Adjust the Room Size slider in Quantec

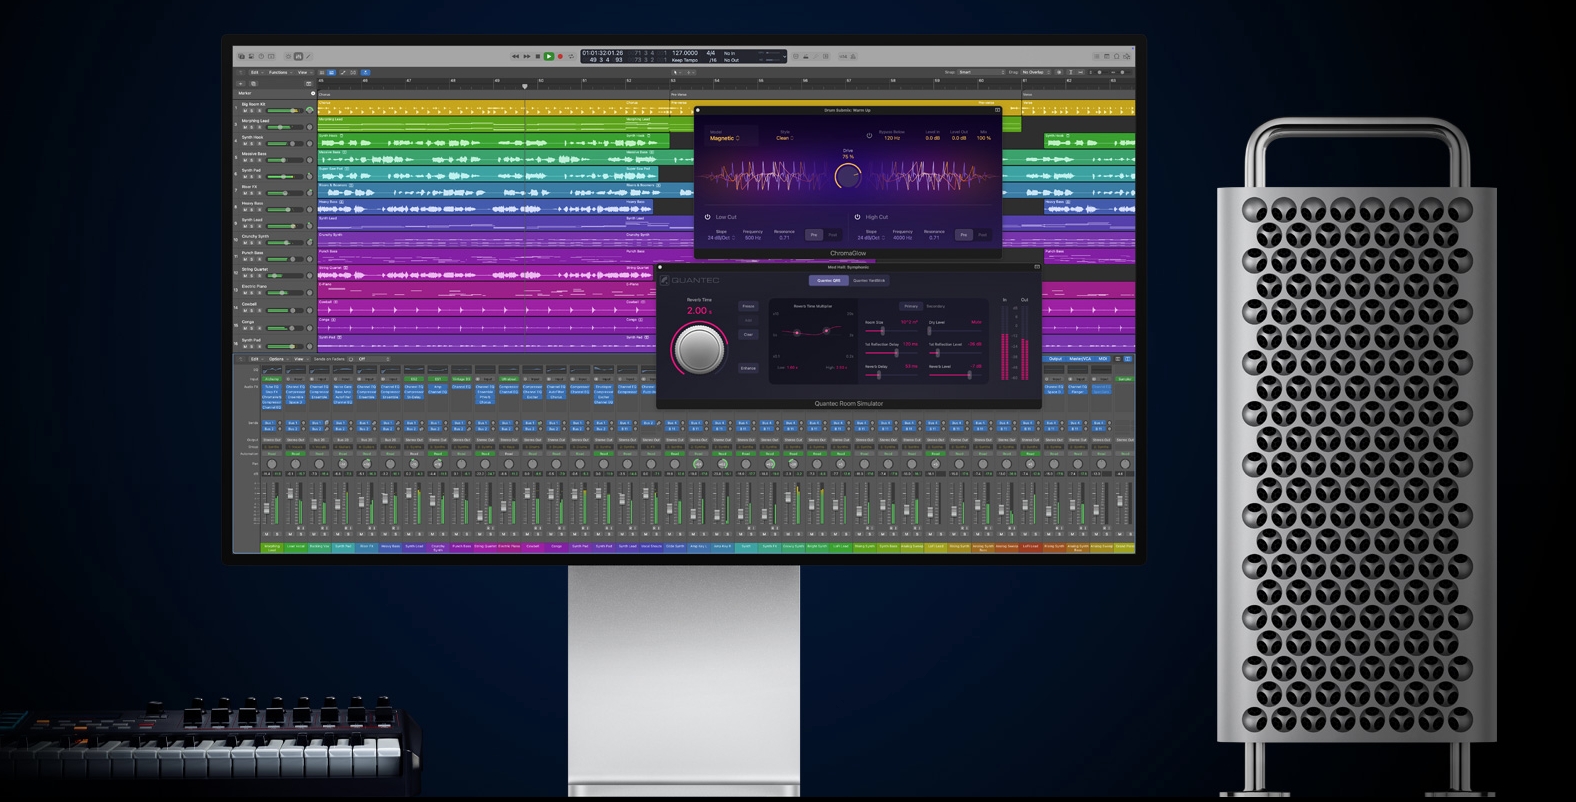891,331
